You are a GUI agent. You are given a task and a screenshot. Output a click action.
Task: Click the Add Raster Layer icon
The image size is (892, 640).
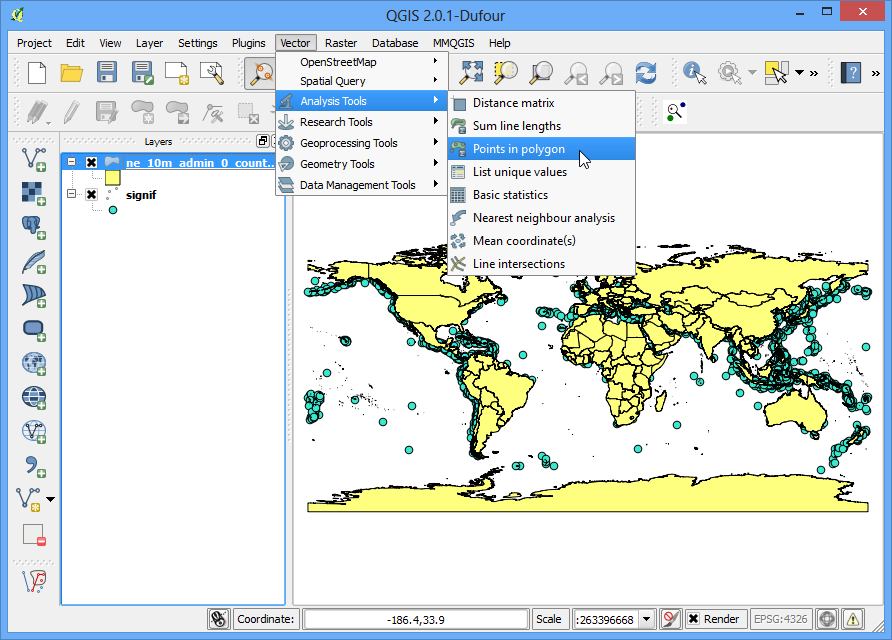(34, 193)
